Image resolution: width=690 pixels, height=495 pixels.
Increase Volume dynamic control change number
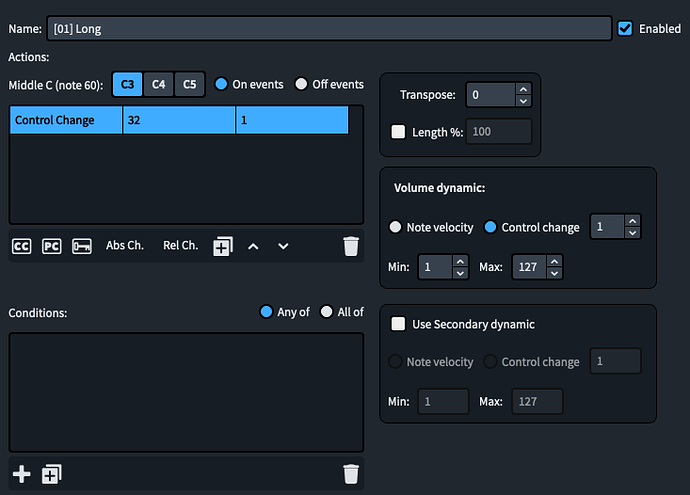[x=632, y=221]
